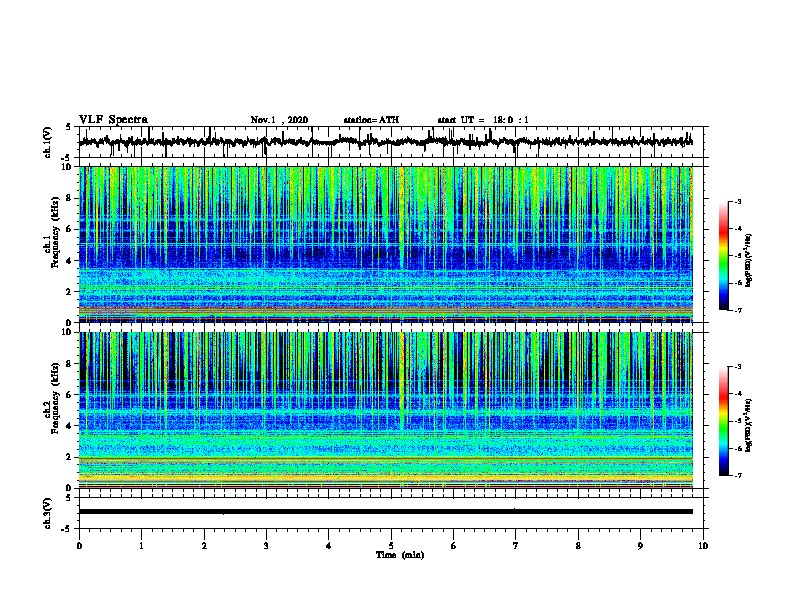Click the ch.1 voltage waveform trace
Viewport: 792px width, 612px height.
(x=386, y=141)
